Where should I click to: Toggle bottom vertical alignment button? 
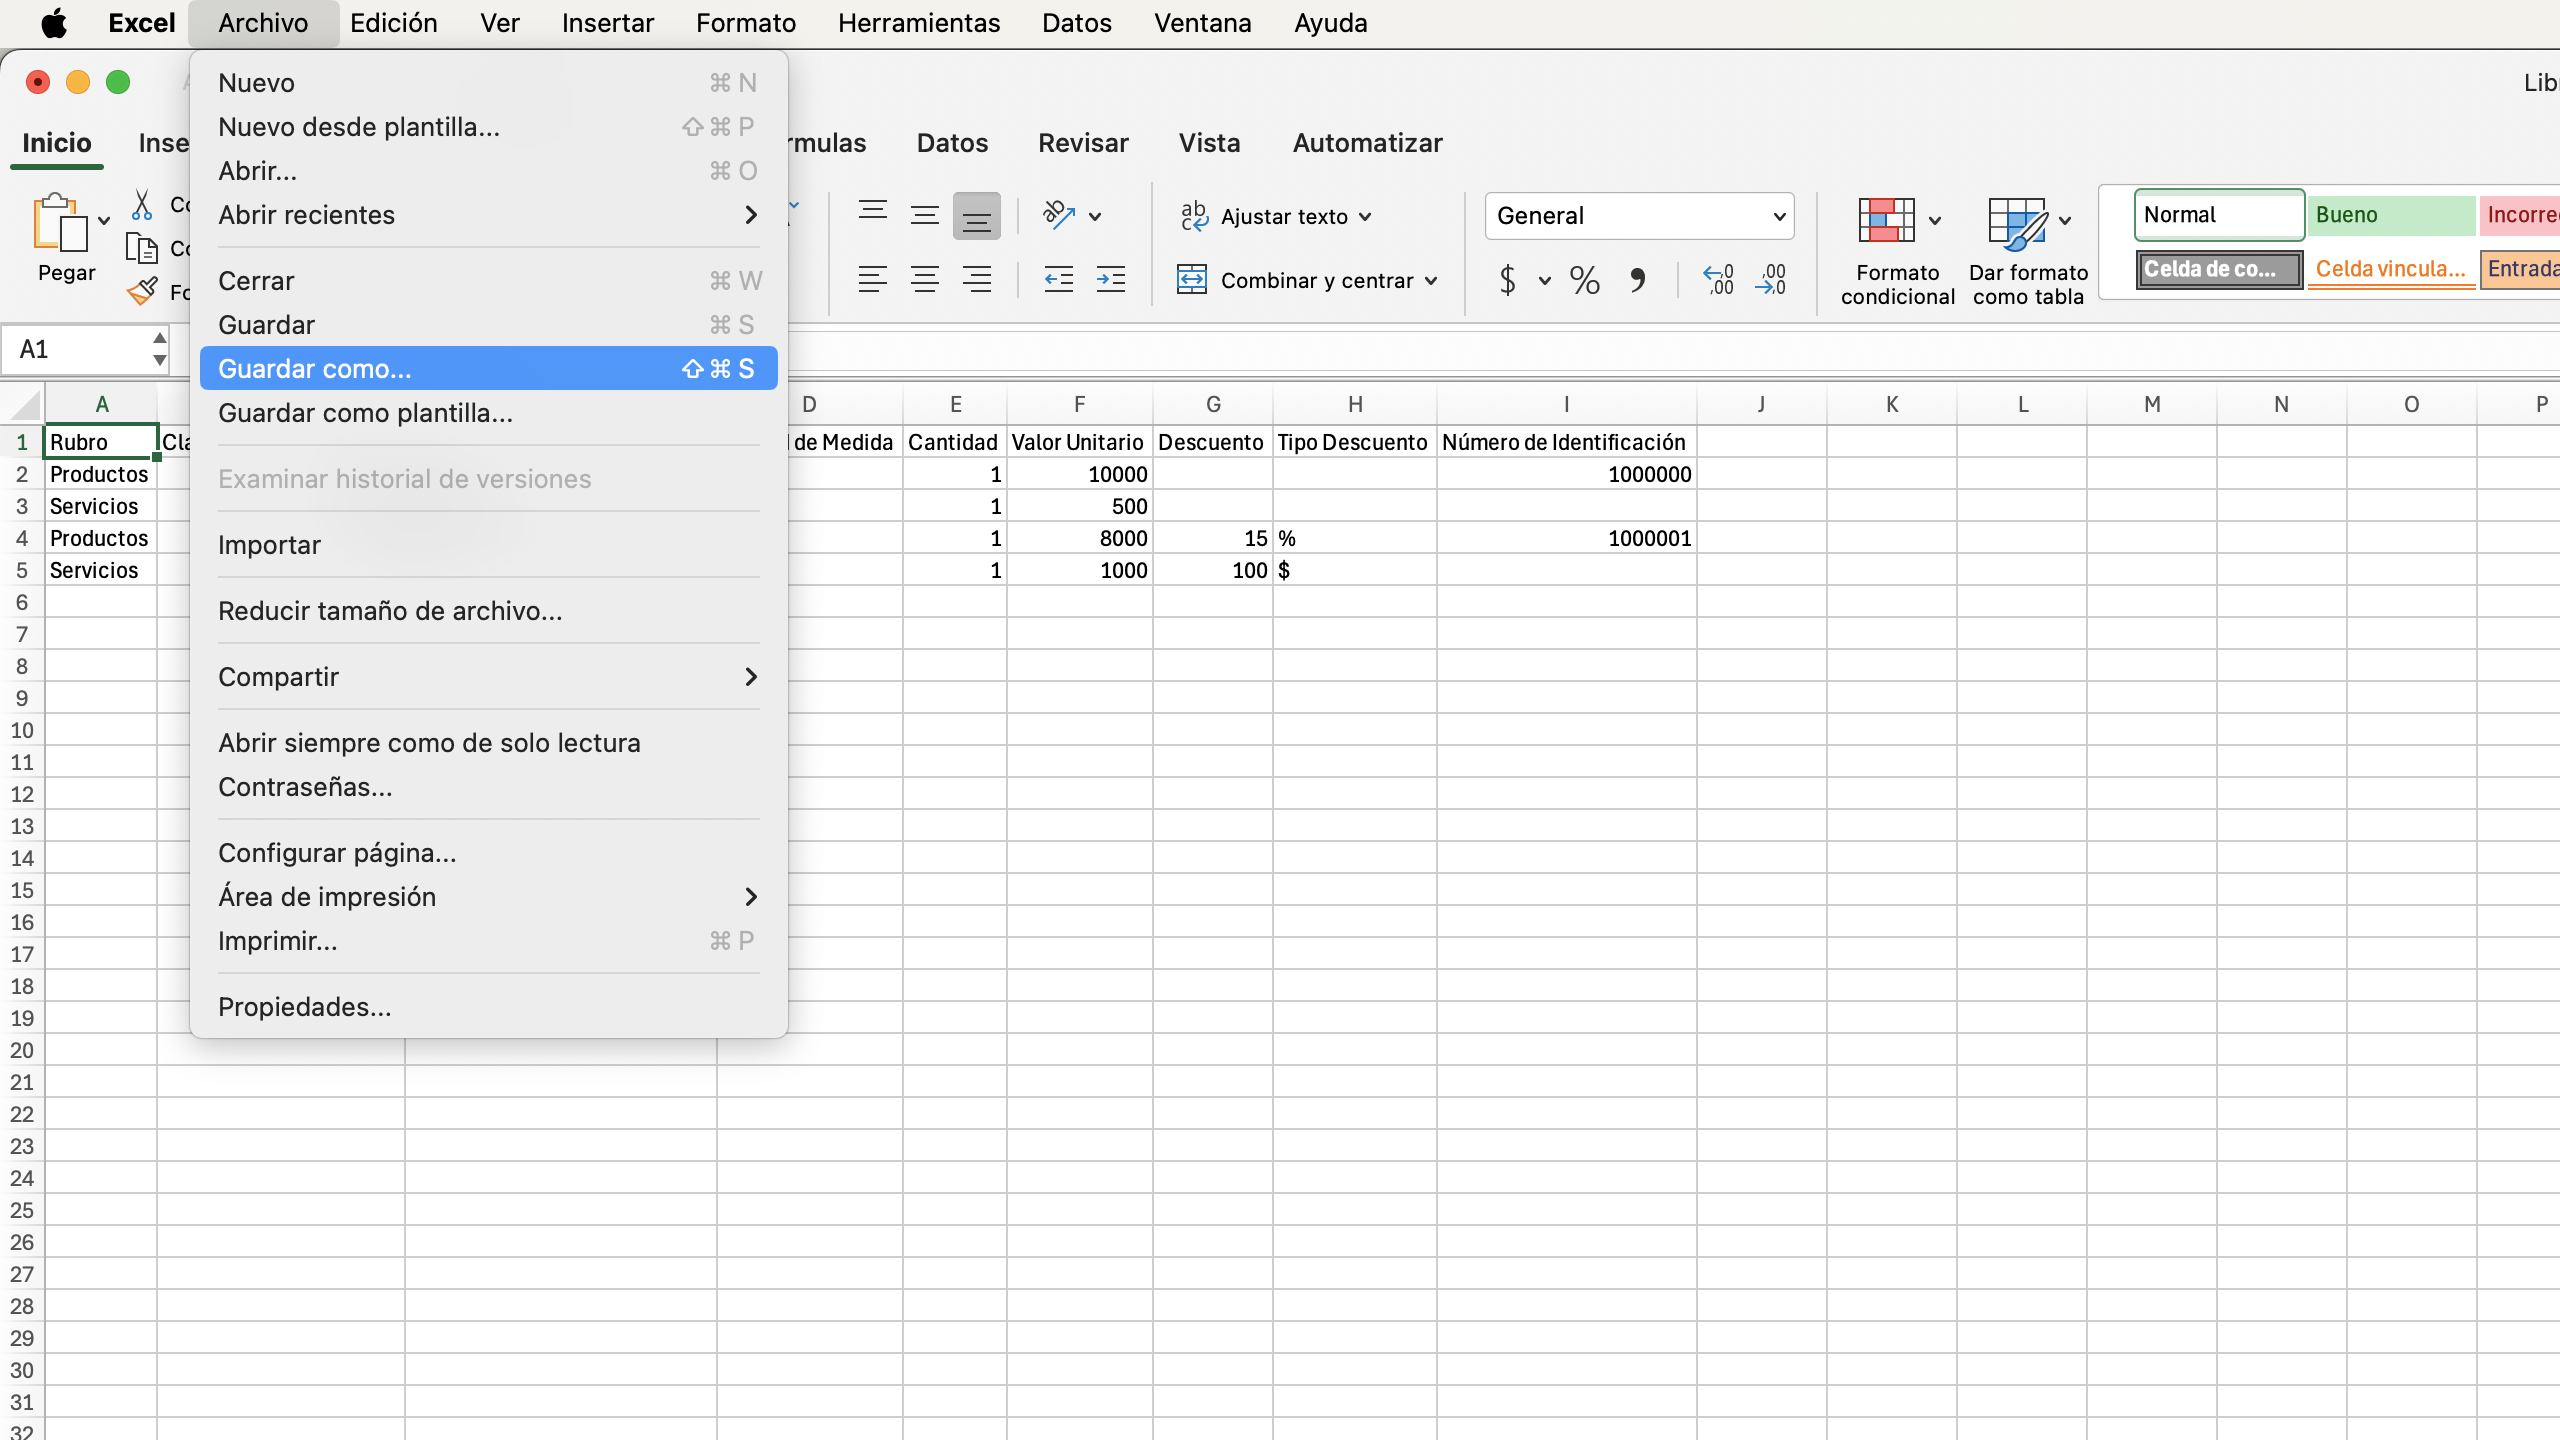coord(976,216)
